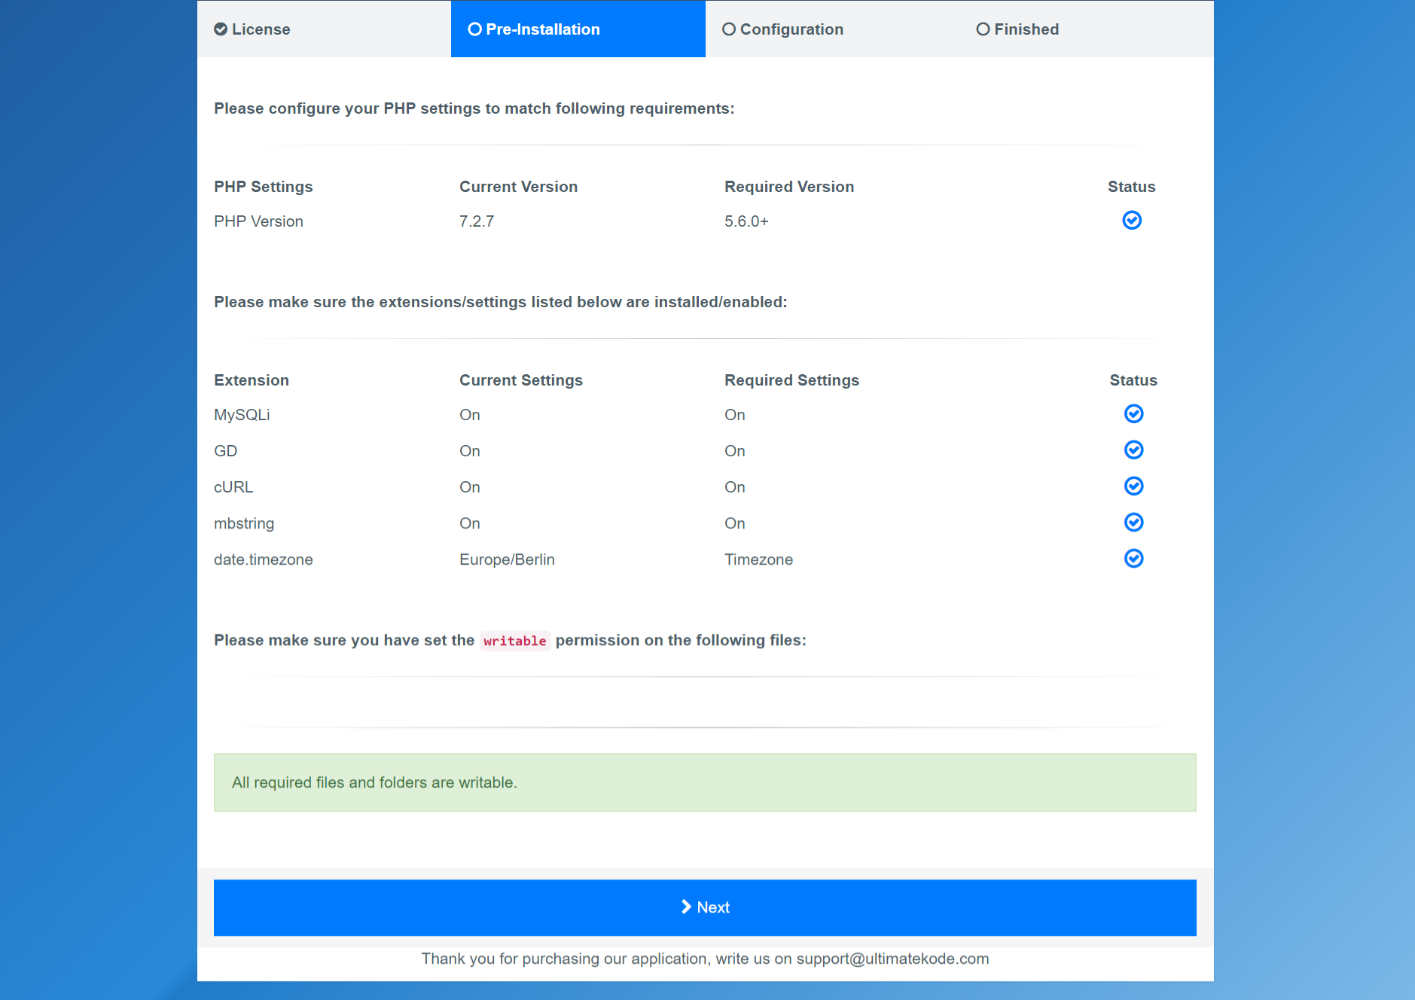Click the 'Timezone' required setting cell
This screenshot has height=1000, width=1415.
pyautogui.click(x=759, y=560)
